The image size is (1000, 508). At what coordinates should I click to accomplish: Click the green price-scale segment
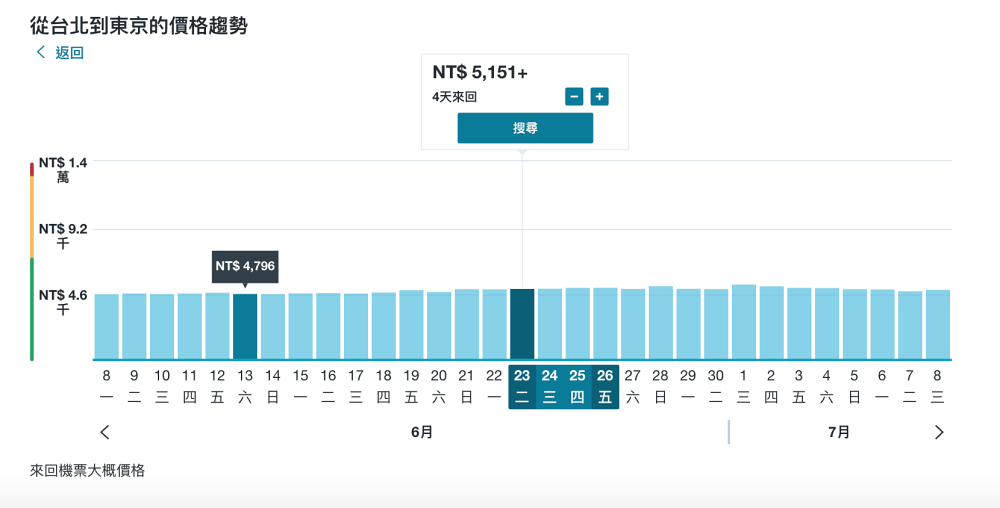click(31, 309)
